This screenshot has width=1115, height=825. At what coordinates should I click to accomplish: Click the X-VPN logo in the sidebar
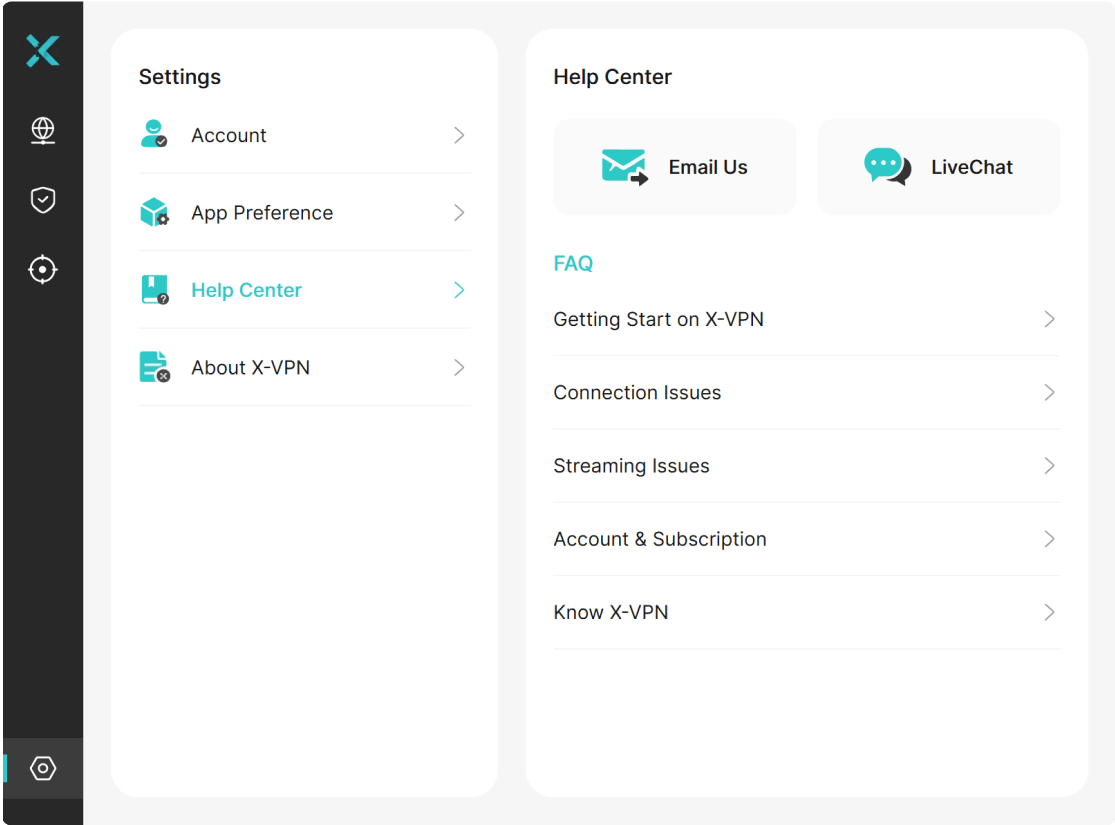pos(43,50)
